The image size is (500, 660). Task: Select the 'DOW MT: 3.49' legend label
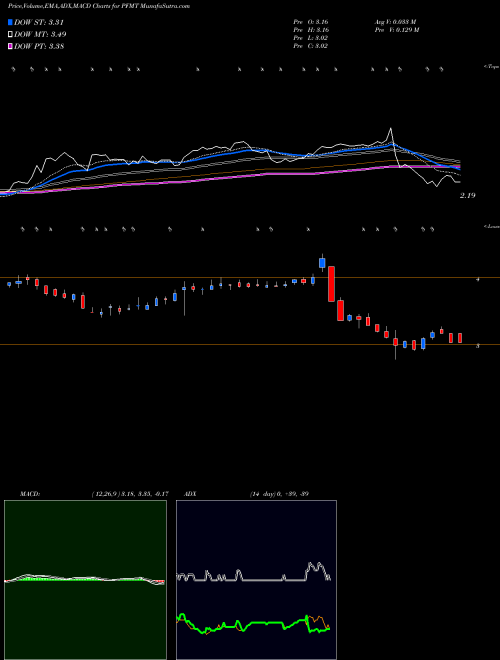40,35
